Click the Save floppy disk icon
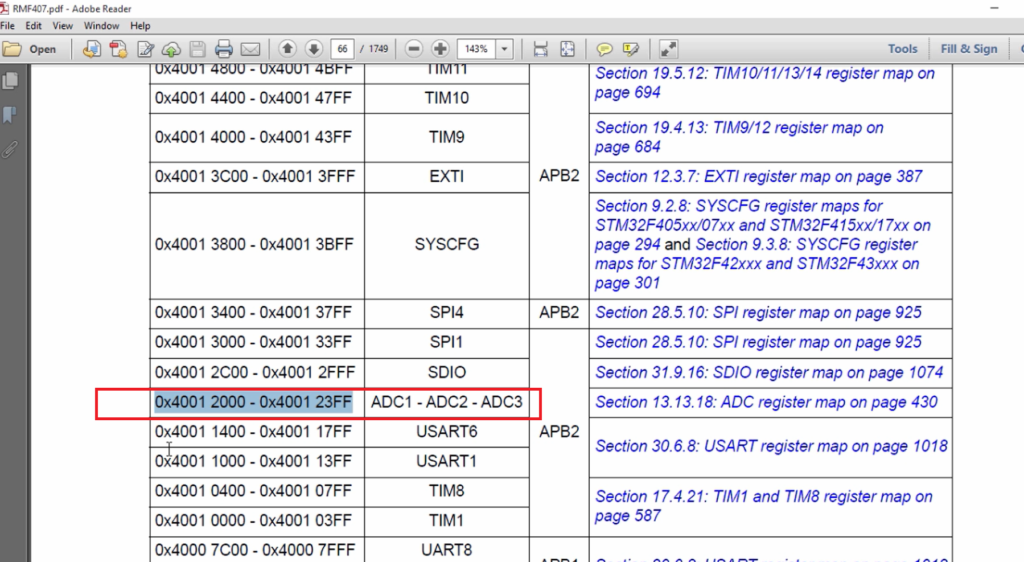Viewport: 1024px width, 562px height. (197, 49)
